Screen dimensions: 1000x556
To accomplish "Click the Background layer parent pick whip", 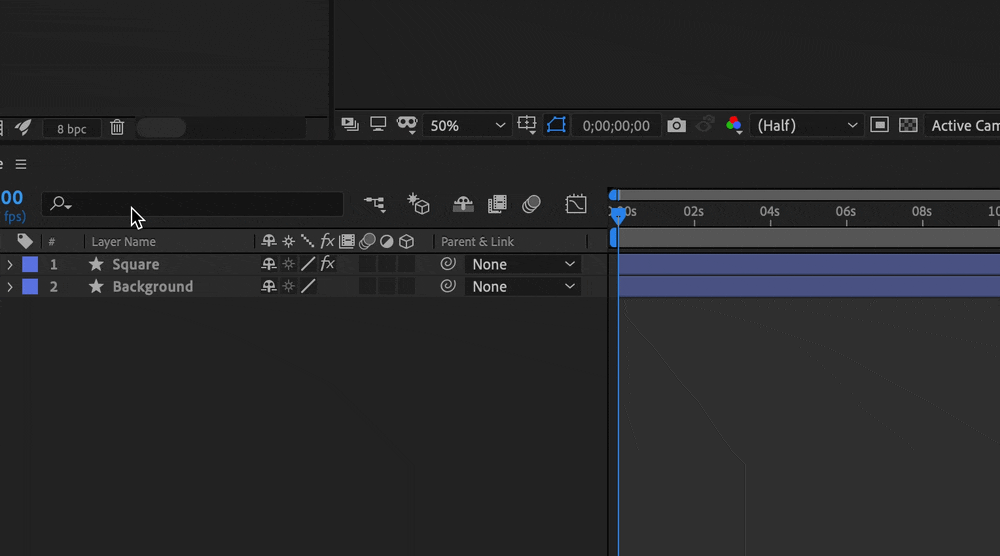I will pos(448,286).
